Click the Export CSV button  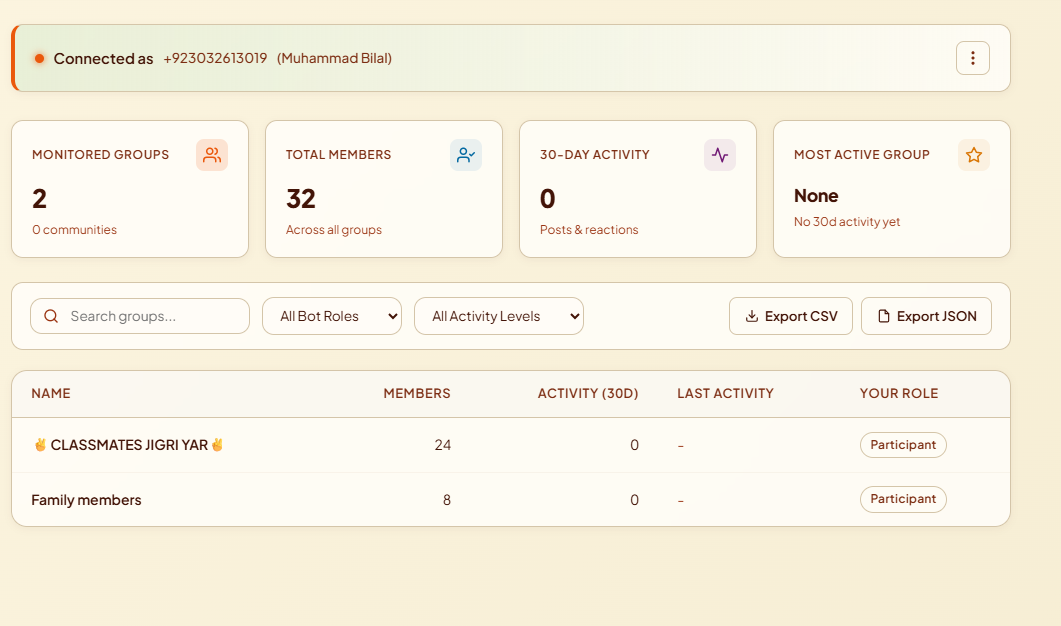click(x=790, y=316)
